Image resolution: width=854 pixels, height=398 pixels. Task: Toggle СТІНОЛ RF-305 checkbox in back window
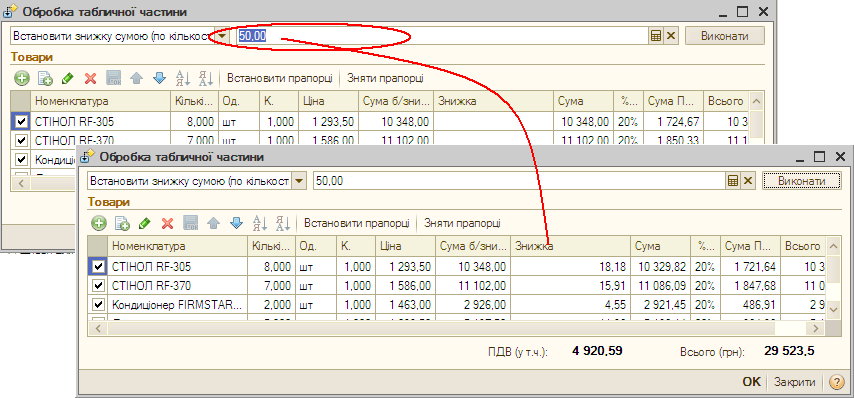tap(21, 122)
